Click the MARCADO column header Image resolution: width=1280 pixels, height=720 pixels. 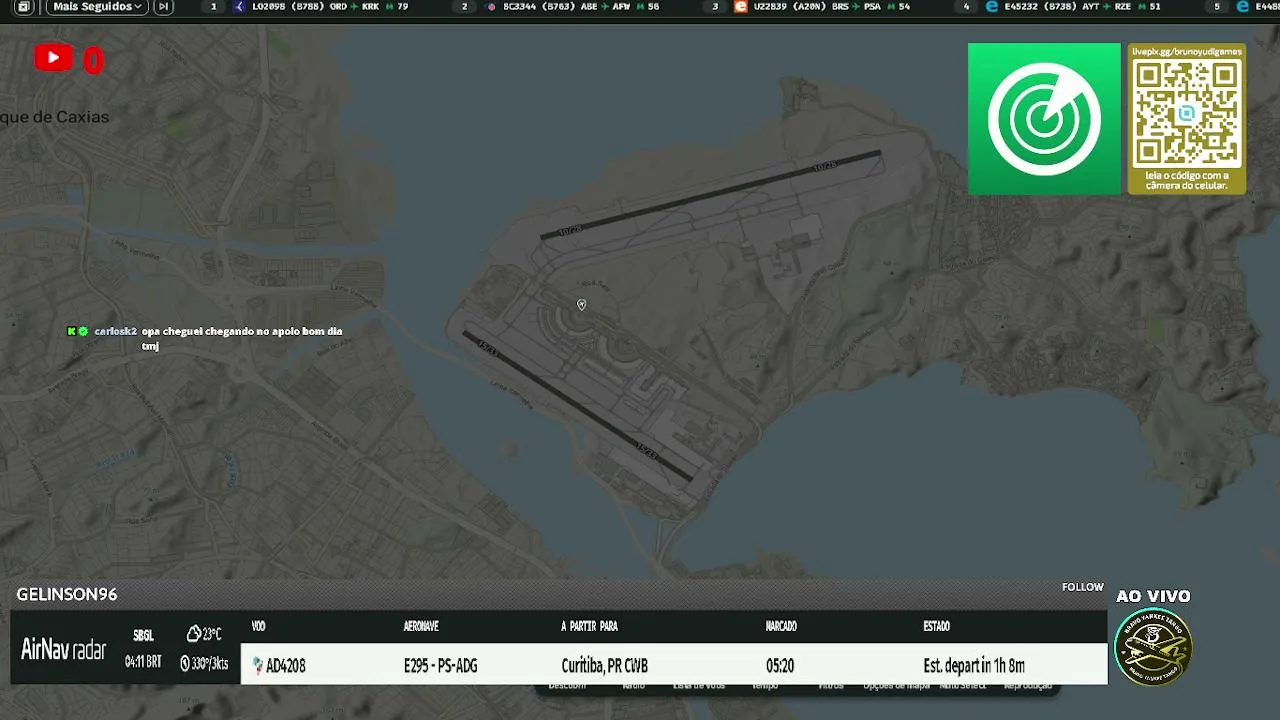point(781,626)
